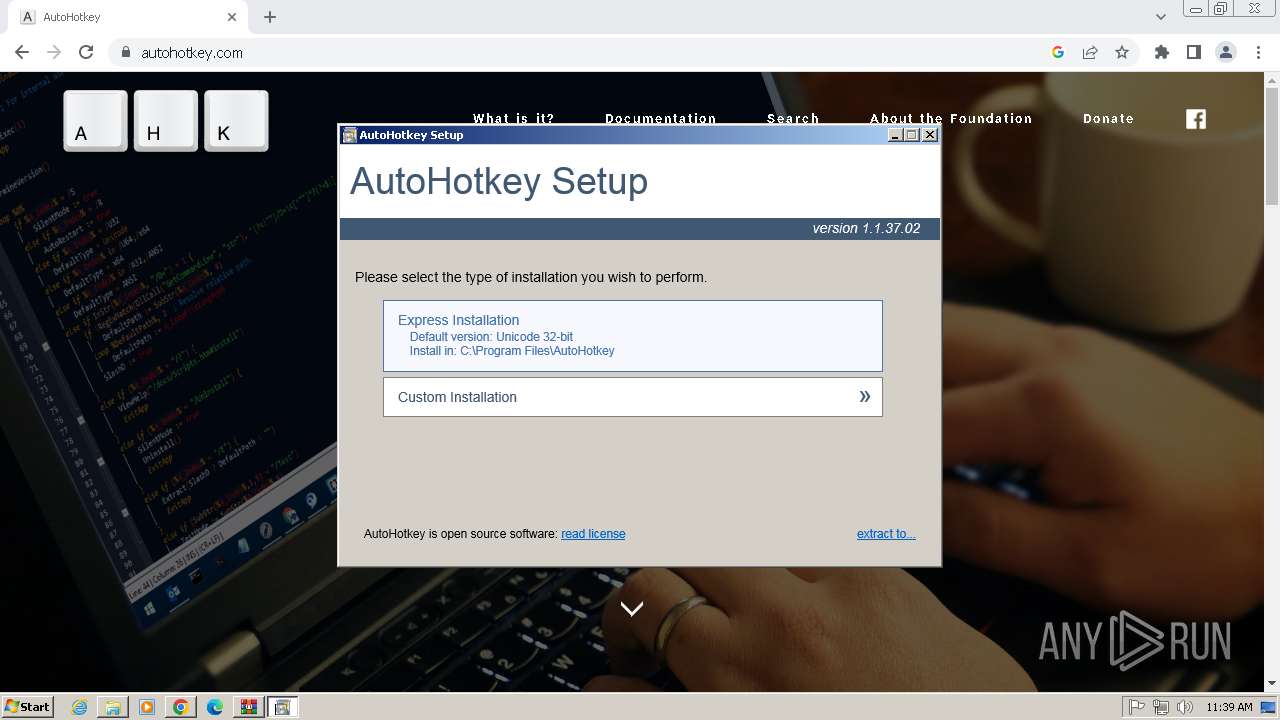Open clock showing 11:39 AM
Screen dimensions: 1280x720
[1229, 707]
